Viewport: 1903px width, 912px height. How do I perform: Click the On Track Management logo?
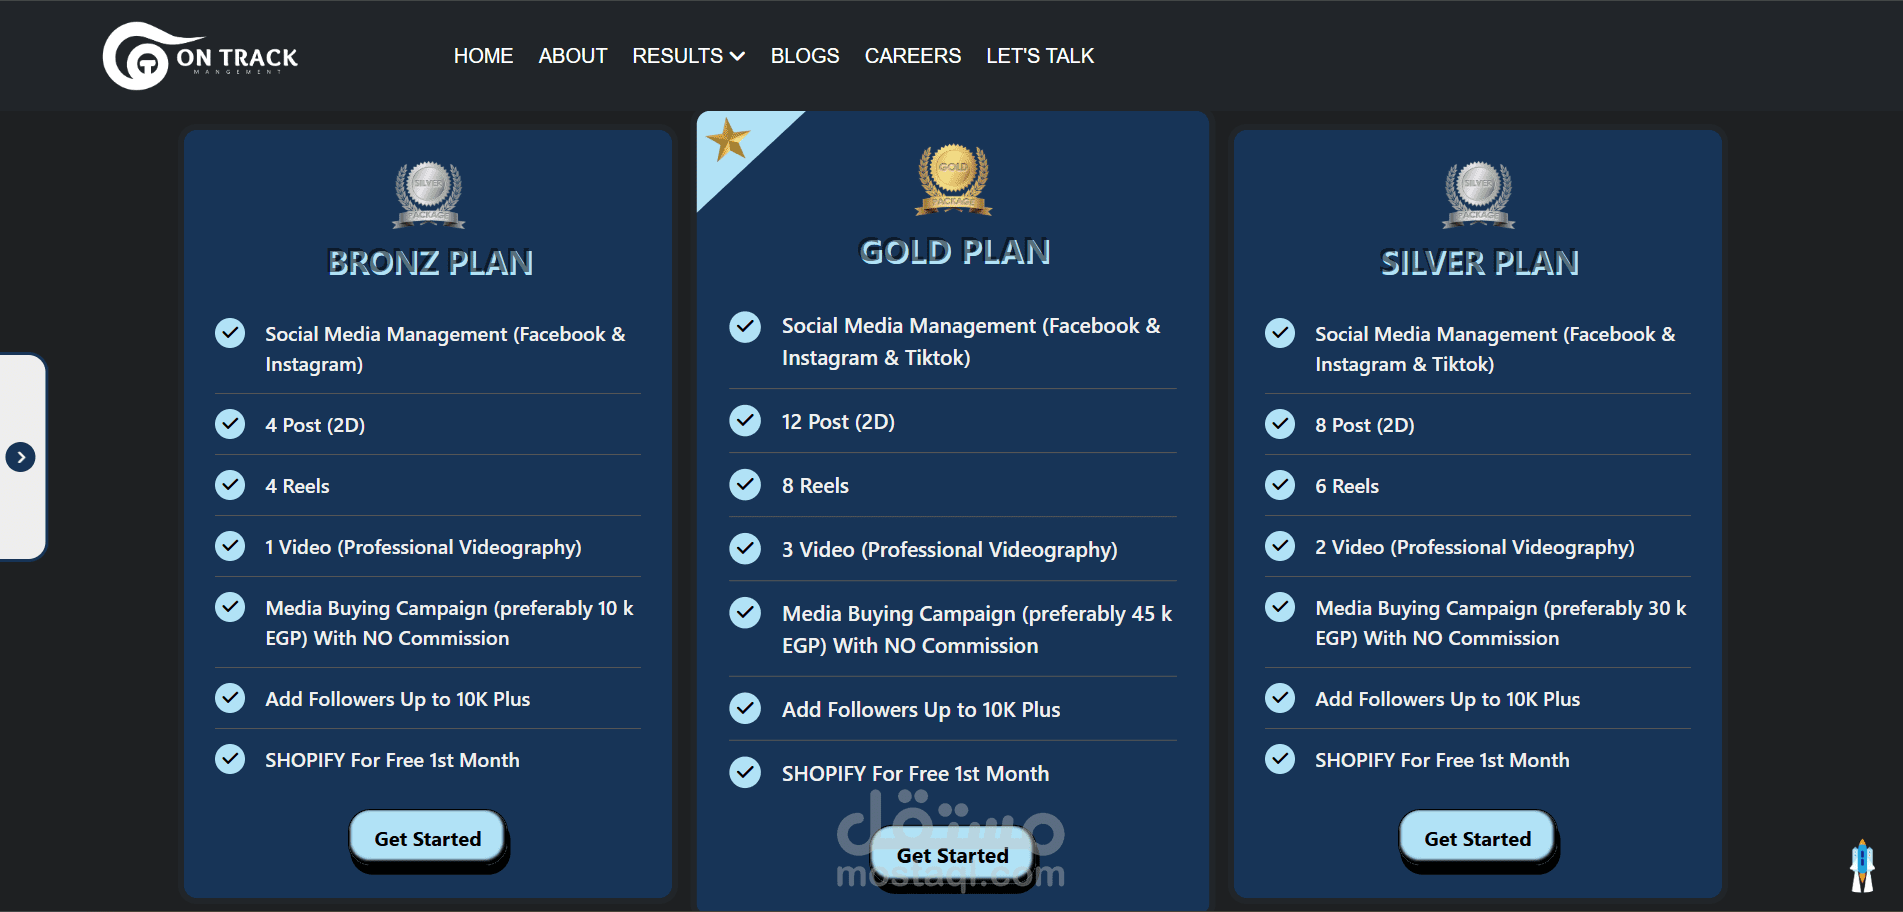pos(199,55)
